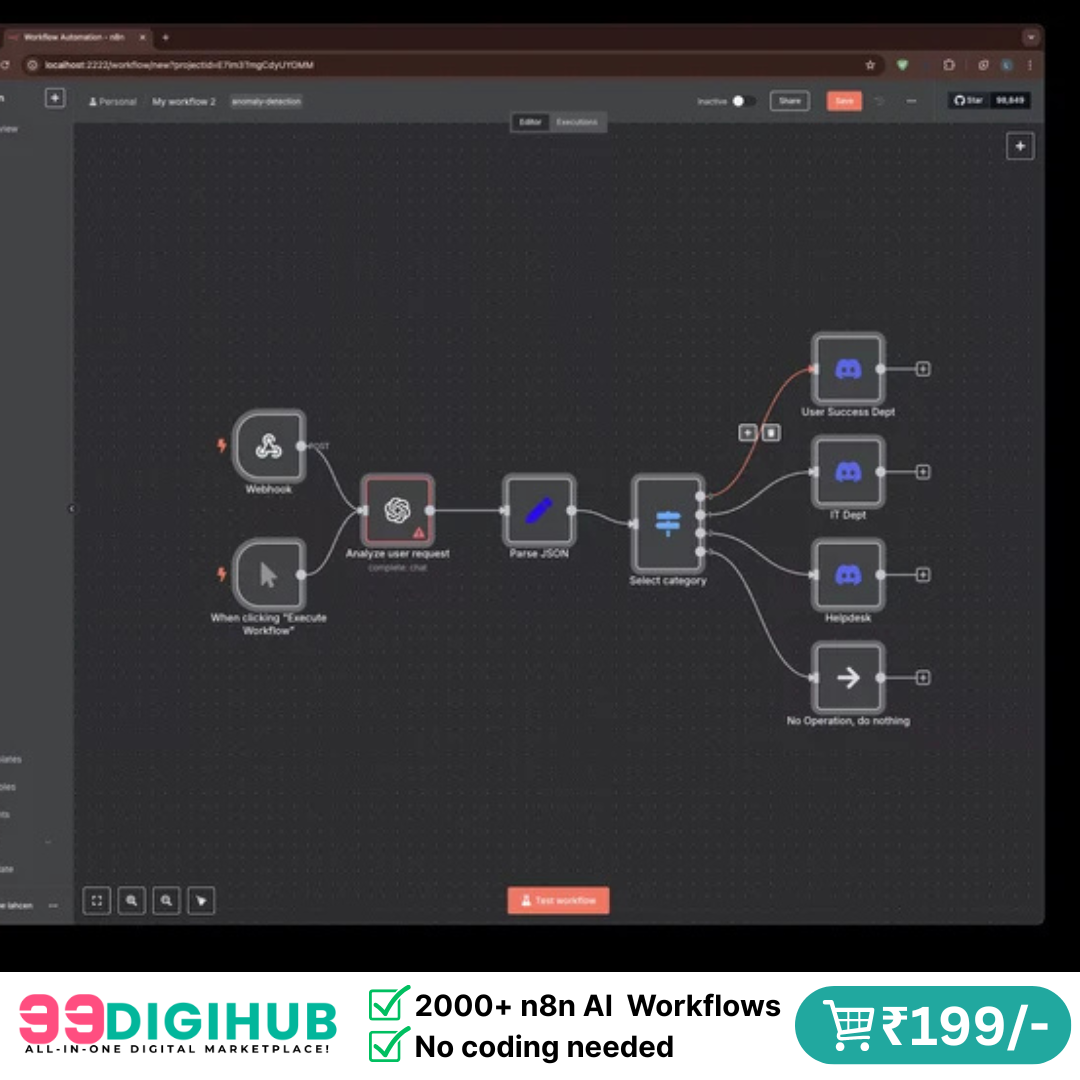Viewport: 1080px width, 1080px height.
Task: Expand the IT Dept node output connector
Action: click(x=921, y=471)
